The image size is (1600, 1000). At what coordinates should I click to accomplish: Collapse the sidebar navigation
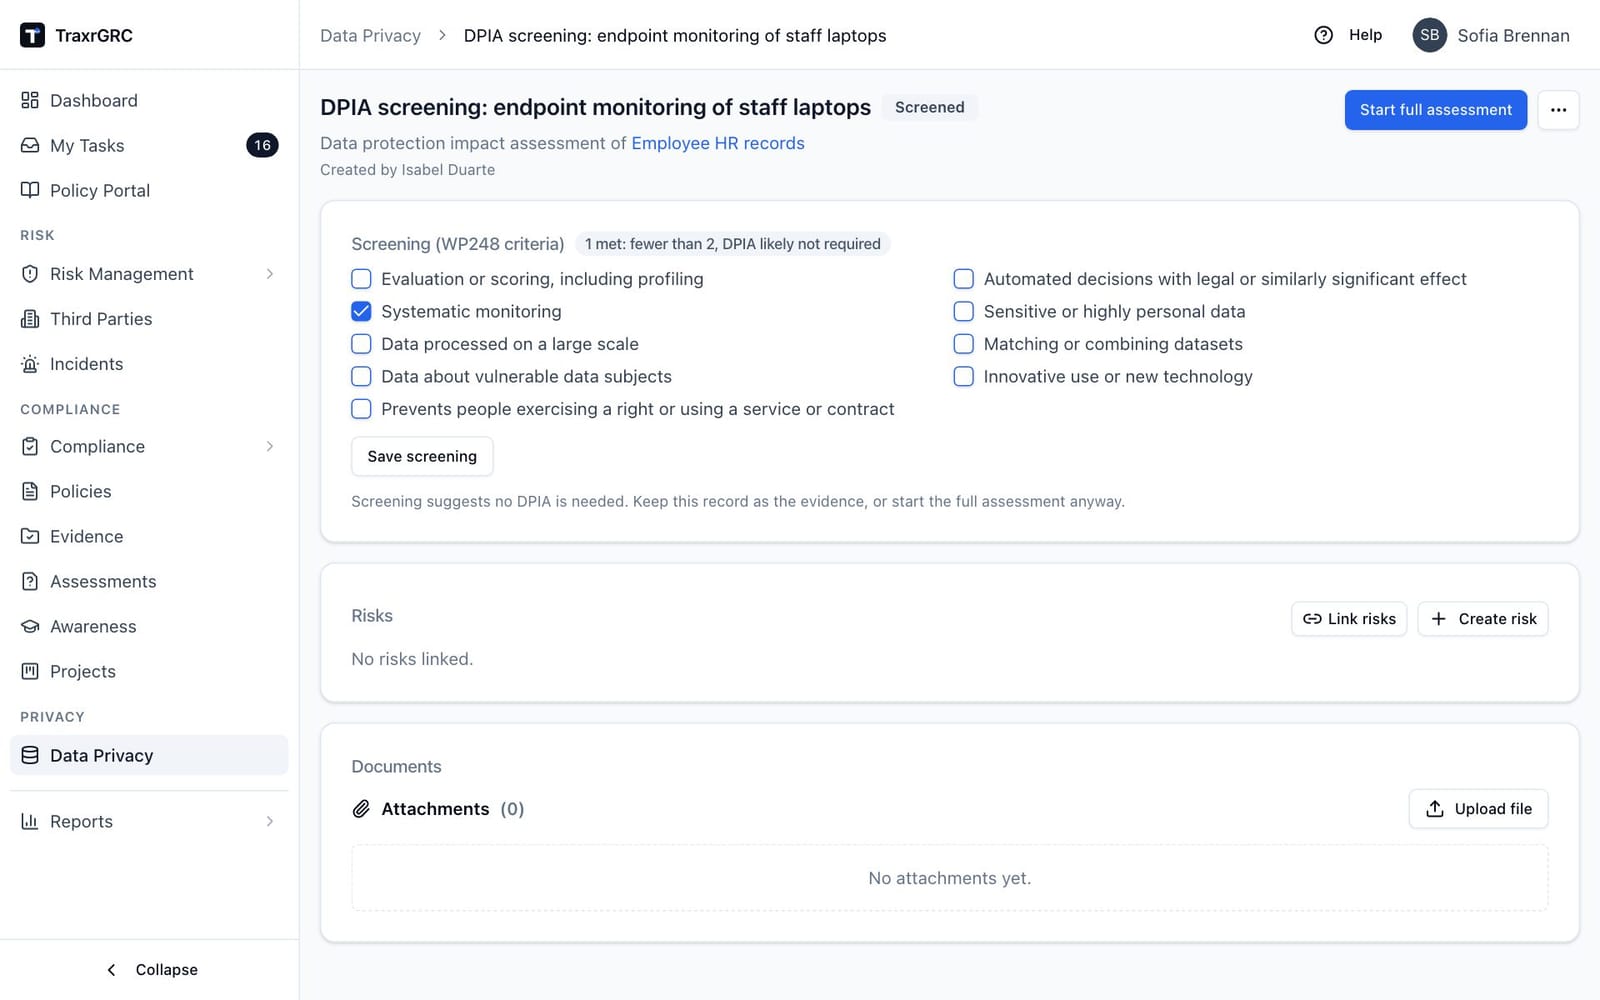152,969
